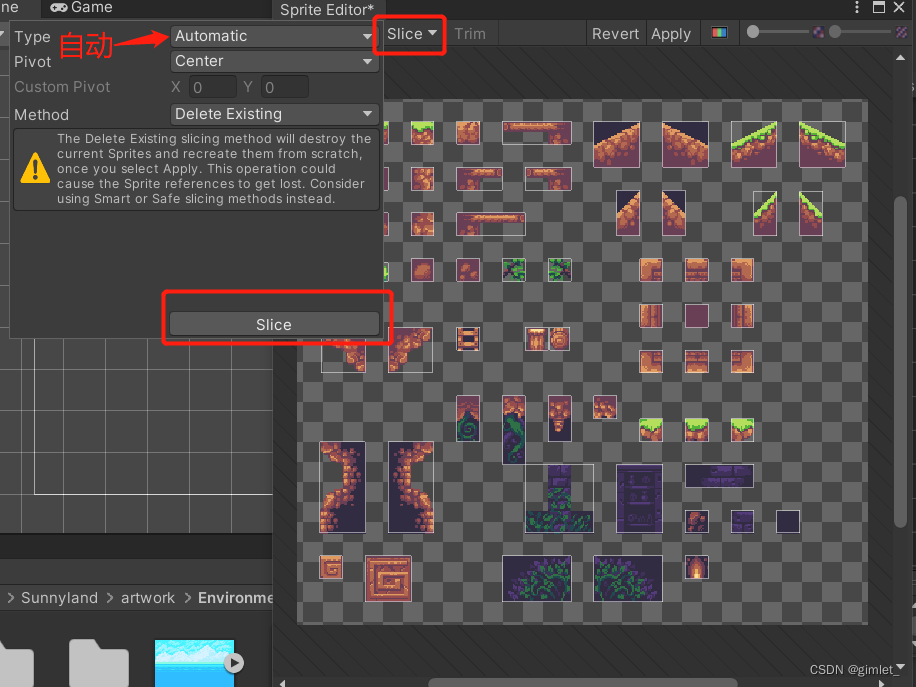Open the Pivot dropdown set to Center
916x687 pixels.
[x=274, y=61]
